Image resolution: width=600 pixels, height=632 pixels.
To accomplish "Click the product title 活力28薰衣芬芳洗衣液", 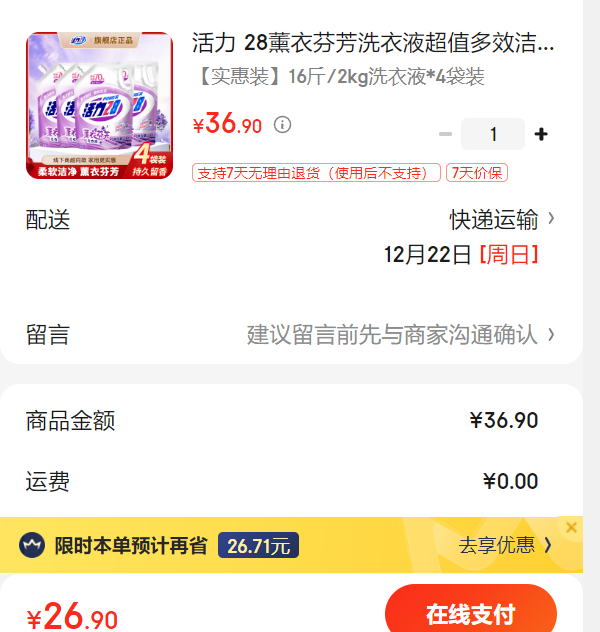I will pyautogui.click(x=373, y=43).
